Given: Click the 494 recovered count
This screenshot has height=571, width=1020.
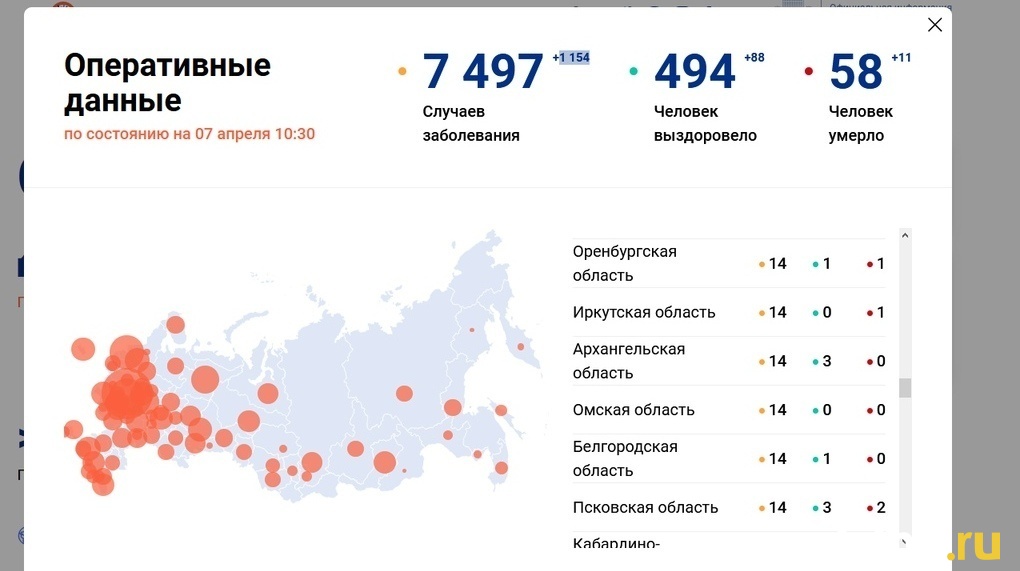Looking at the screenshot, I should 694,72.
